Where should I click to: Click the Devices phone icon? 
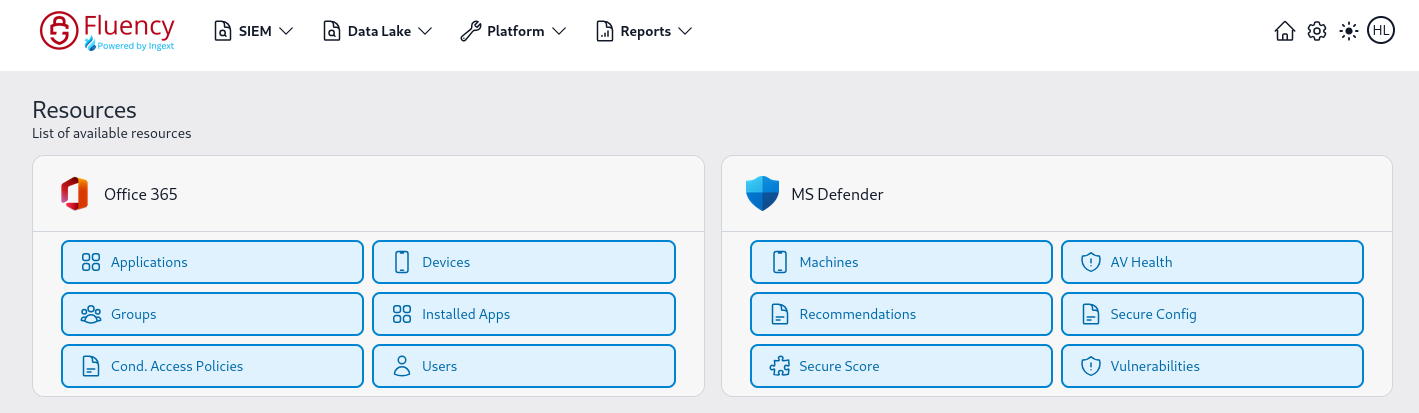pyautogui.click(x=402, y=262)
